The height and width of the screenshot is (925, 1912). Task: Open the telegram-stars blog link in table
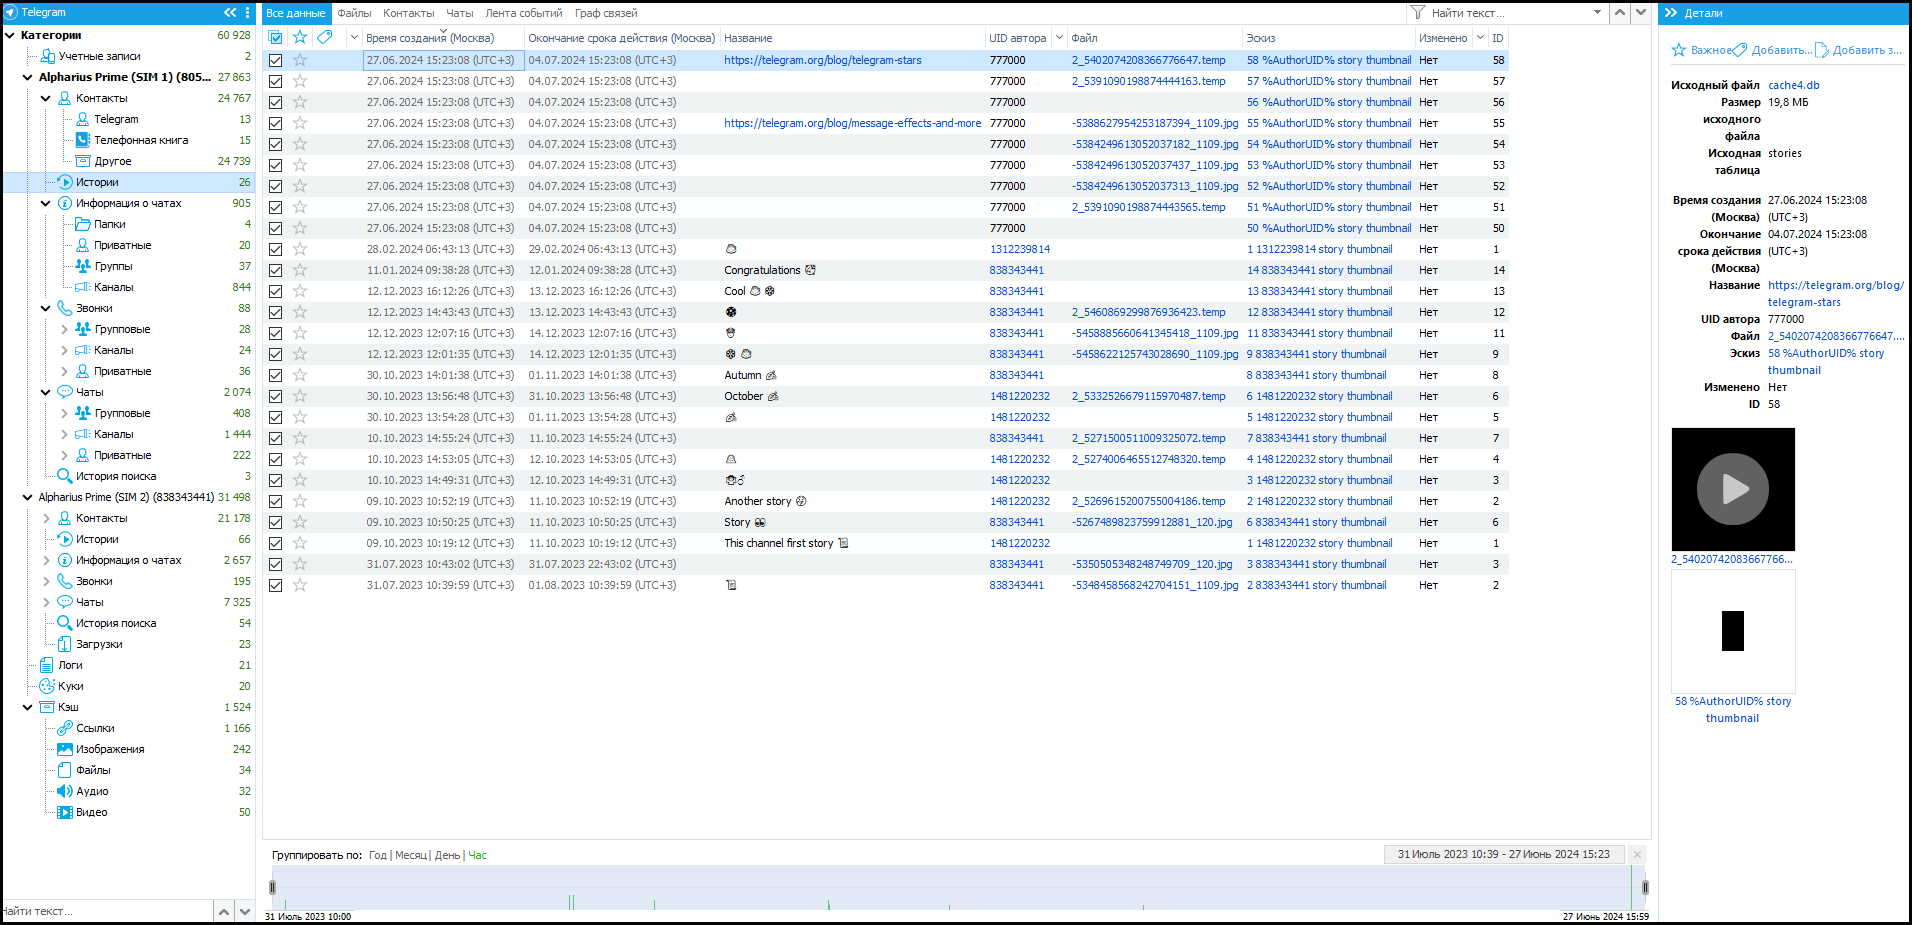(x=822, y=60)
